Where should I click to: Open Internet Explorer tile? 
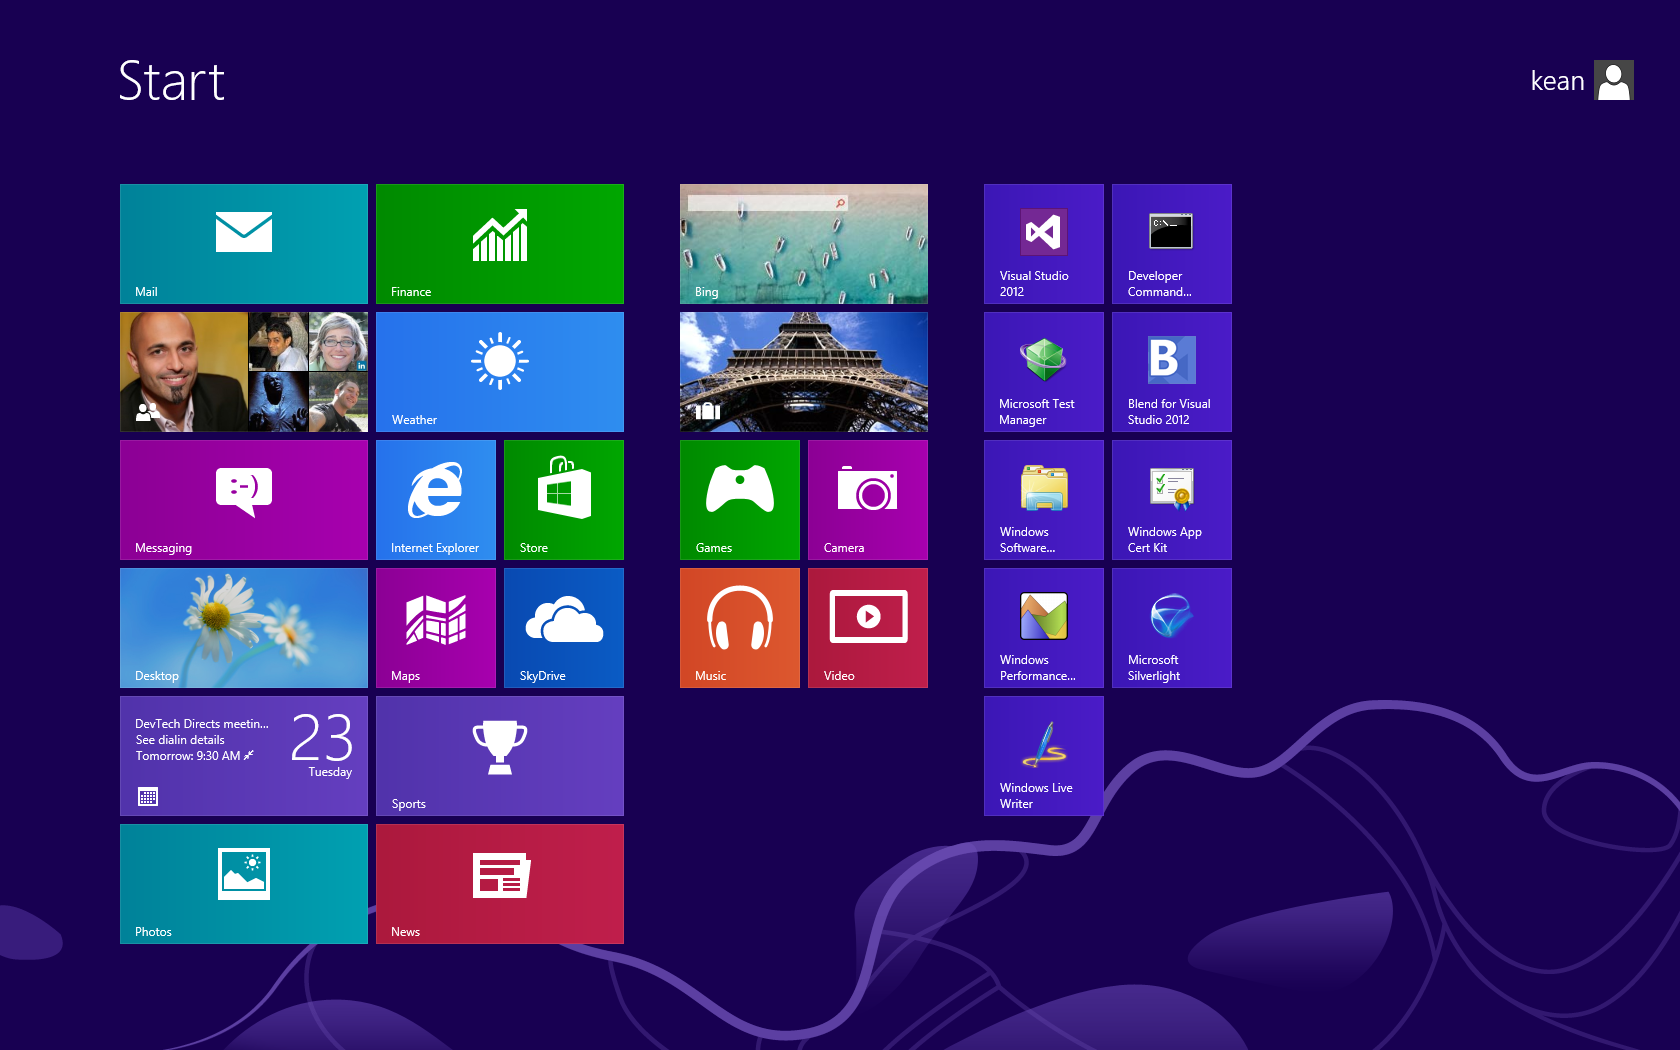435,499
